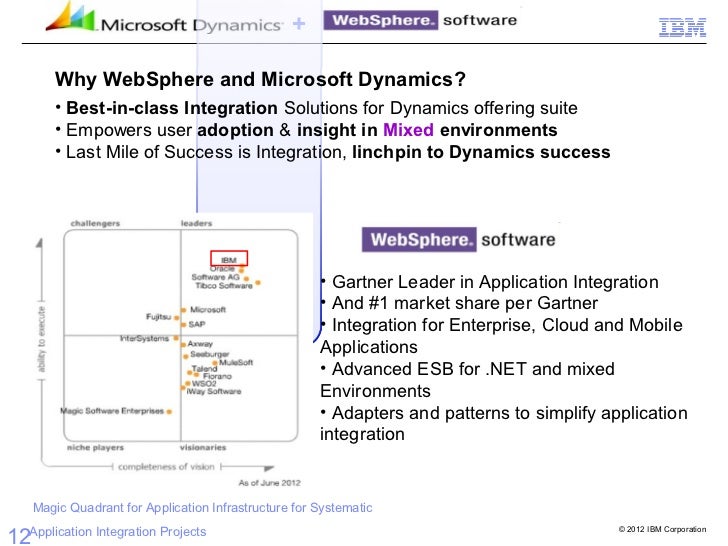Click the MuleSoft label
This screenshot has width=728, height=546.
pos(236,363)
